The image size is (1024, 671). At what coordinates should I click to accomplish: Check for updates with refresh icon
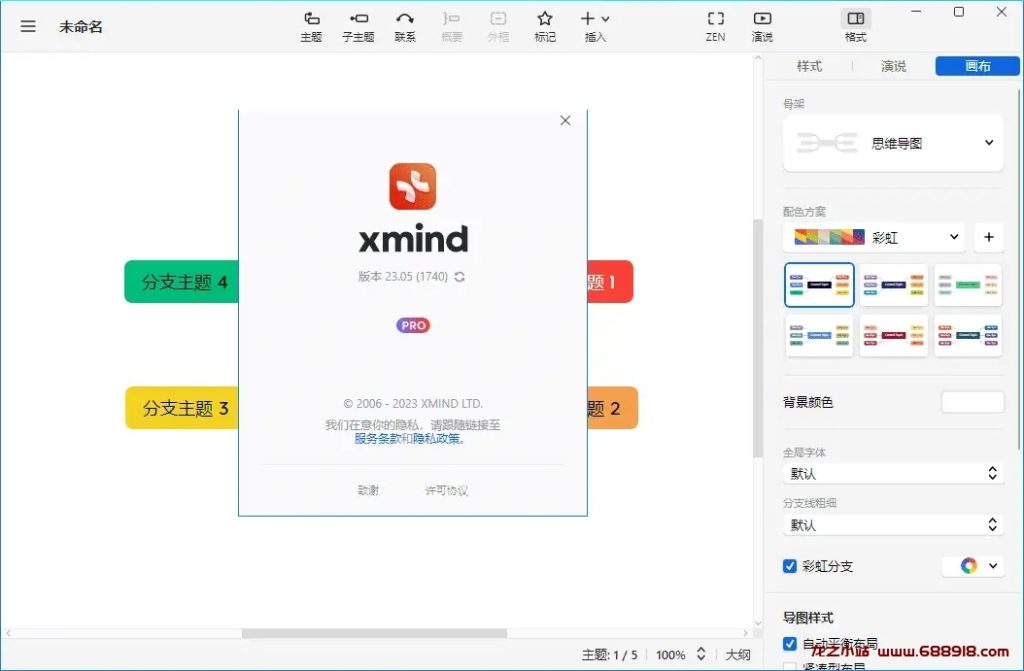coord(460,277)
